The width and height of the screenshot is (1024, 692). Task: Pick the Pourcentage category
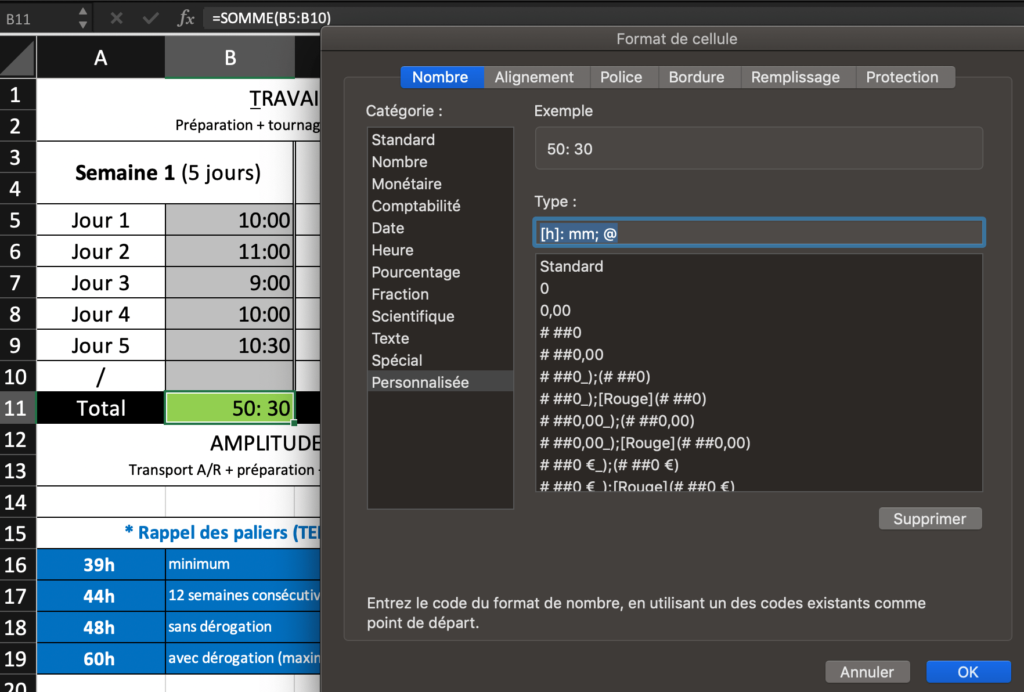click(x=415, y=272)
